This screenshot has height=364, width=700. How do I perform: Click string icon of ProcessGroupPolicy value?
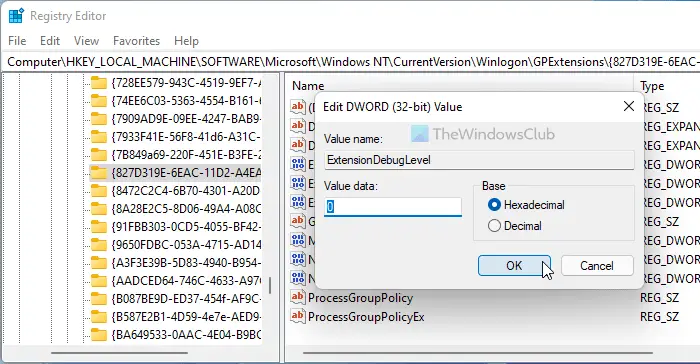pyautogui.click(x=297, y=297)
